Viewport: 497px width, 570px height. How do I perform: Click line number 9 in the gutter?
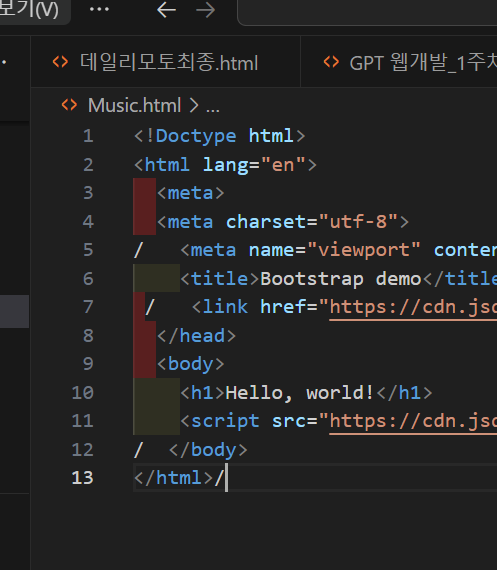88,364
